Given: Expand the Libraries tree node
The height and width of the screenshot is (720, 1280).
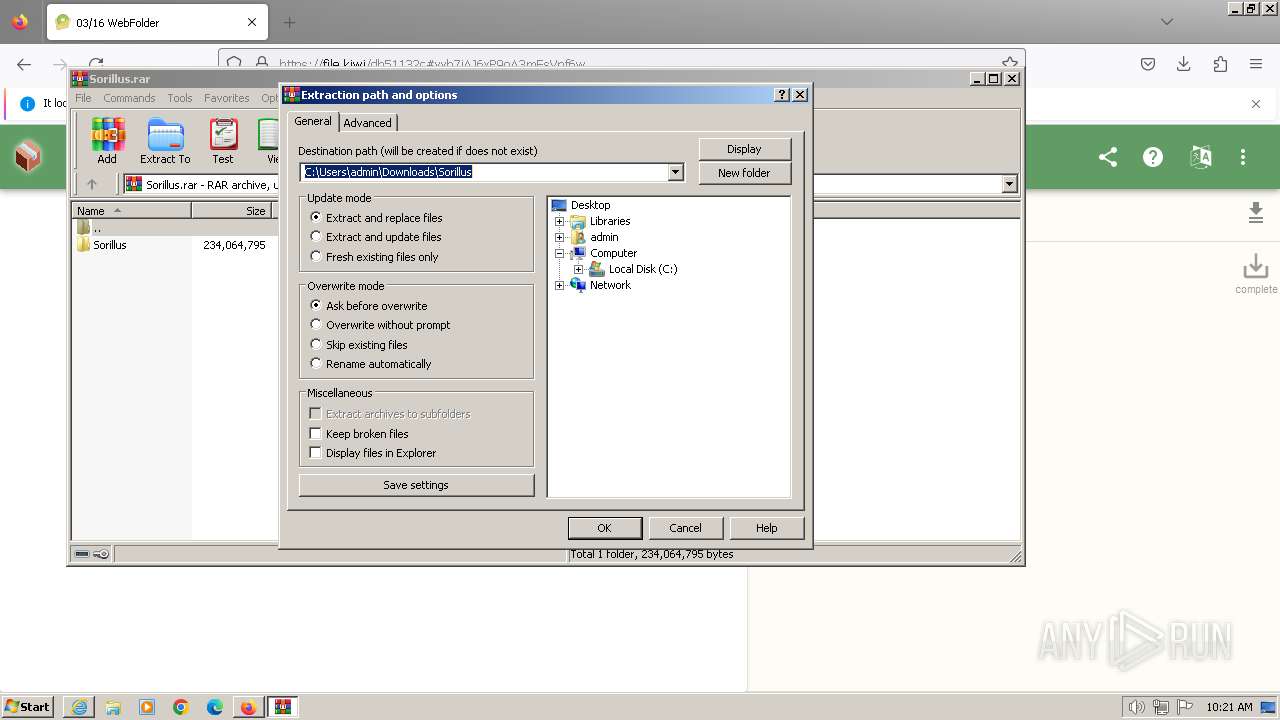Looking at the screenshot, I should pyautogui.click(x=560, y=221).
